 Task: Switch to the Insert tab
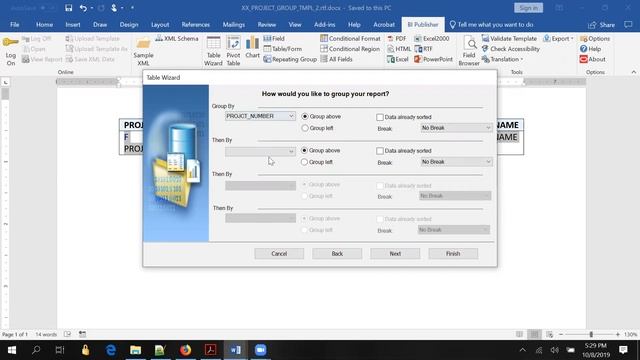[73, 24]
